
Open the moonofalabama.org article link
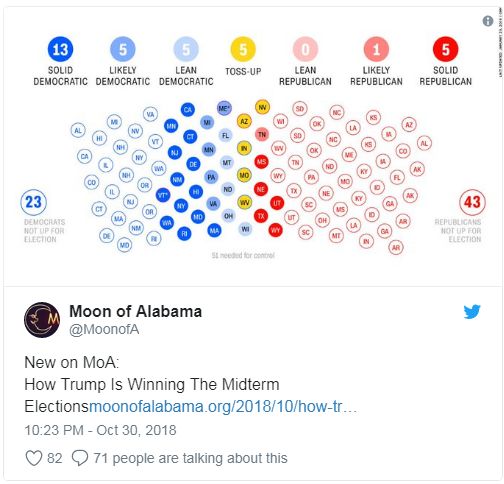point(223,407)
